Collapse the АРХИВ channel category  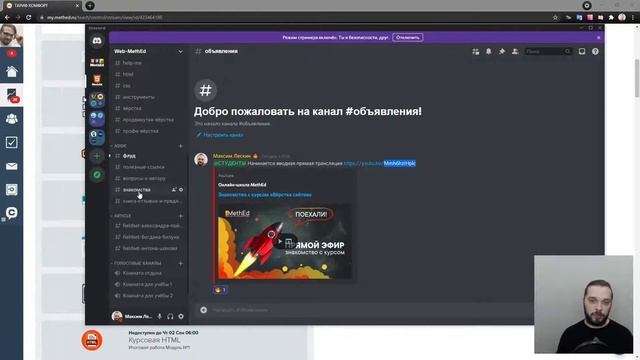122,216
